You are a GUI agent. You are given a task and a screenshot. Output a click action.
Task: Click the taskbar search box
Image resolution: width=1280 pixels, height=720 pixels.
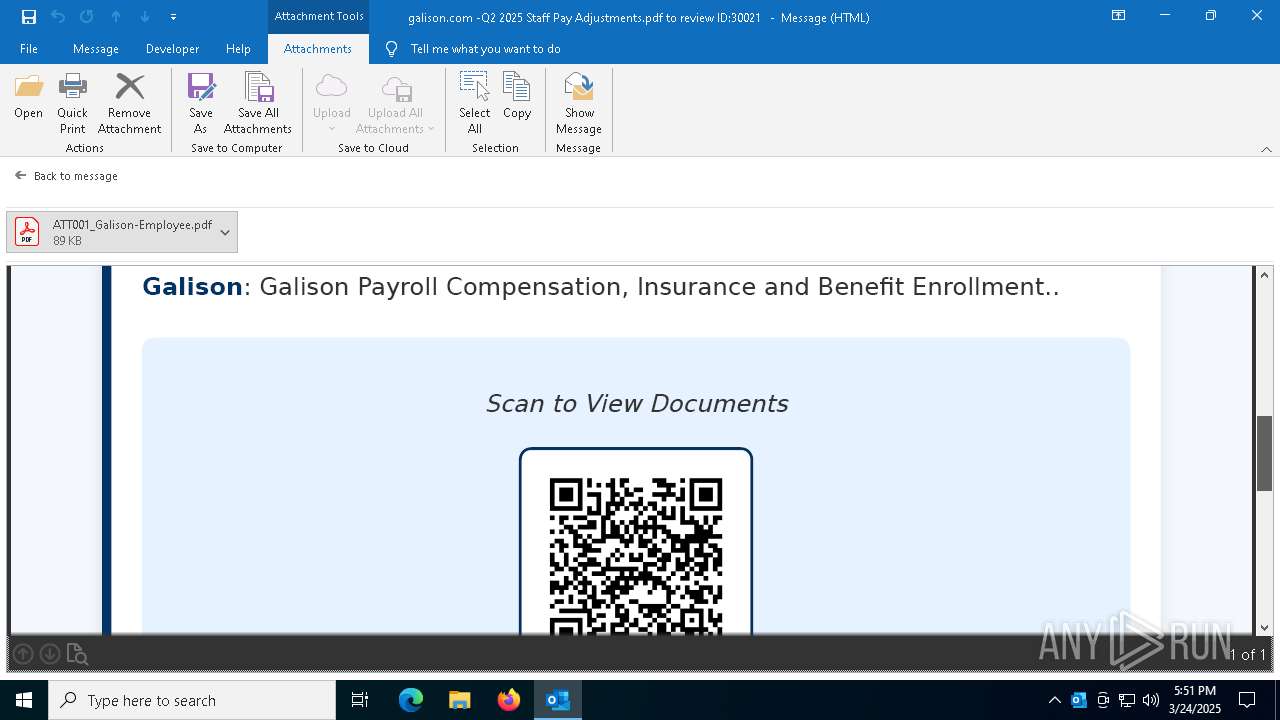(192, 700)
